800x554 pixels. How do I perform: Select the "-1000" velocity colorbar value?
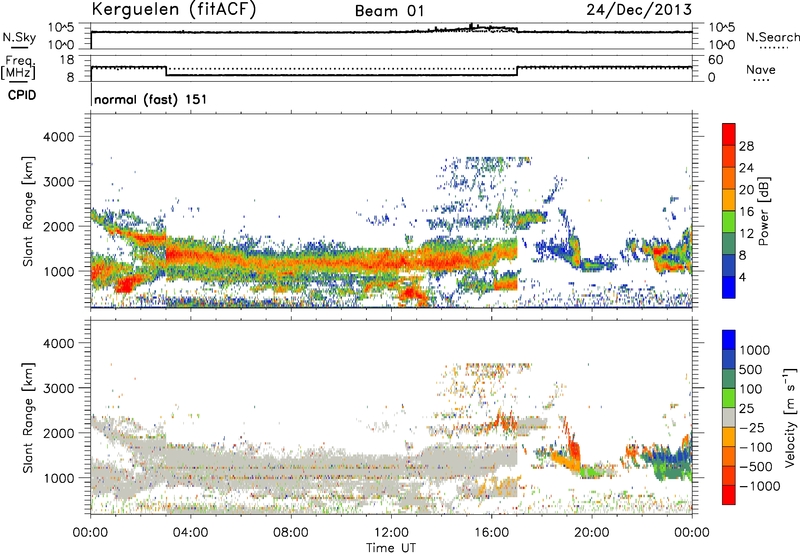coord(760,486)
